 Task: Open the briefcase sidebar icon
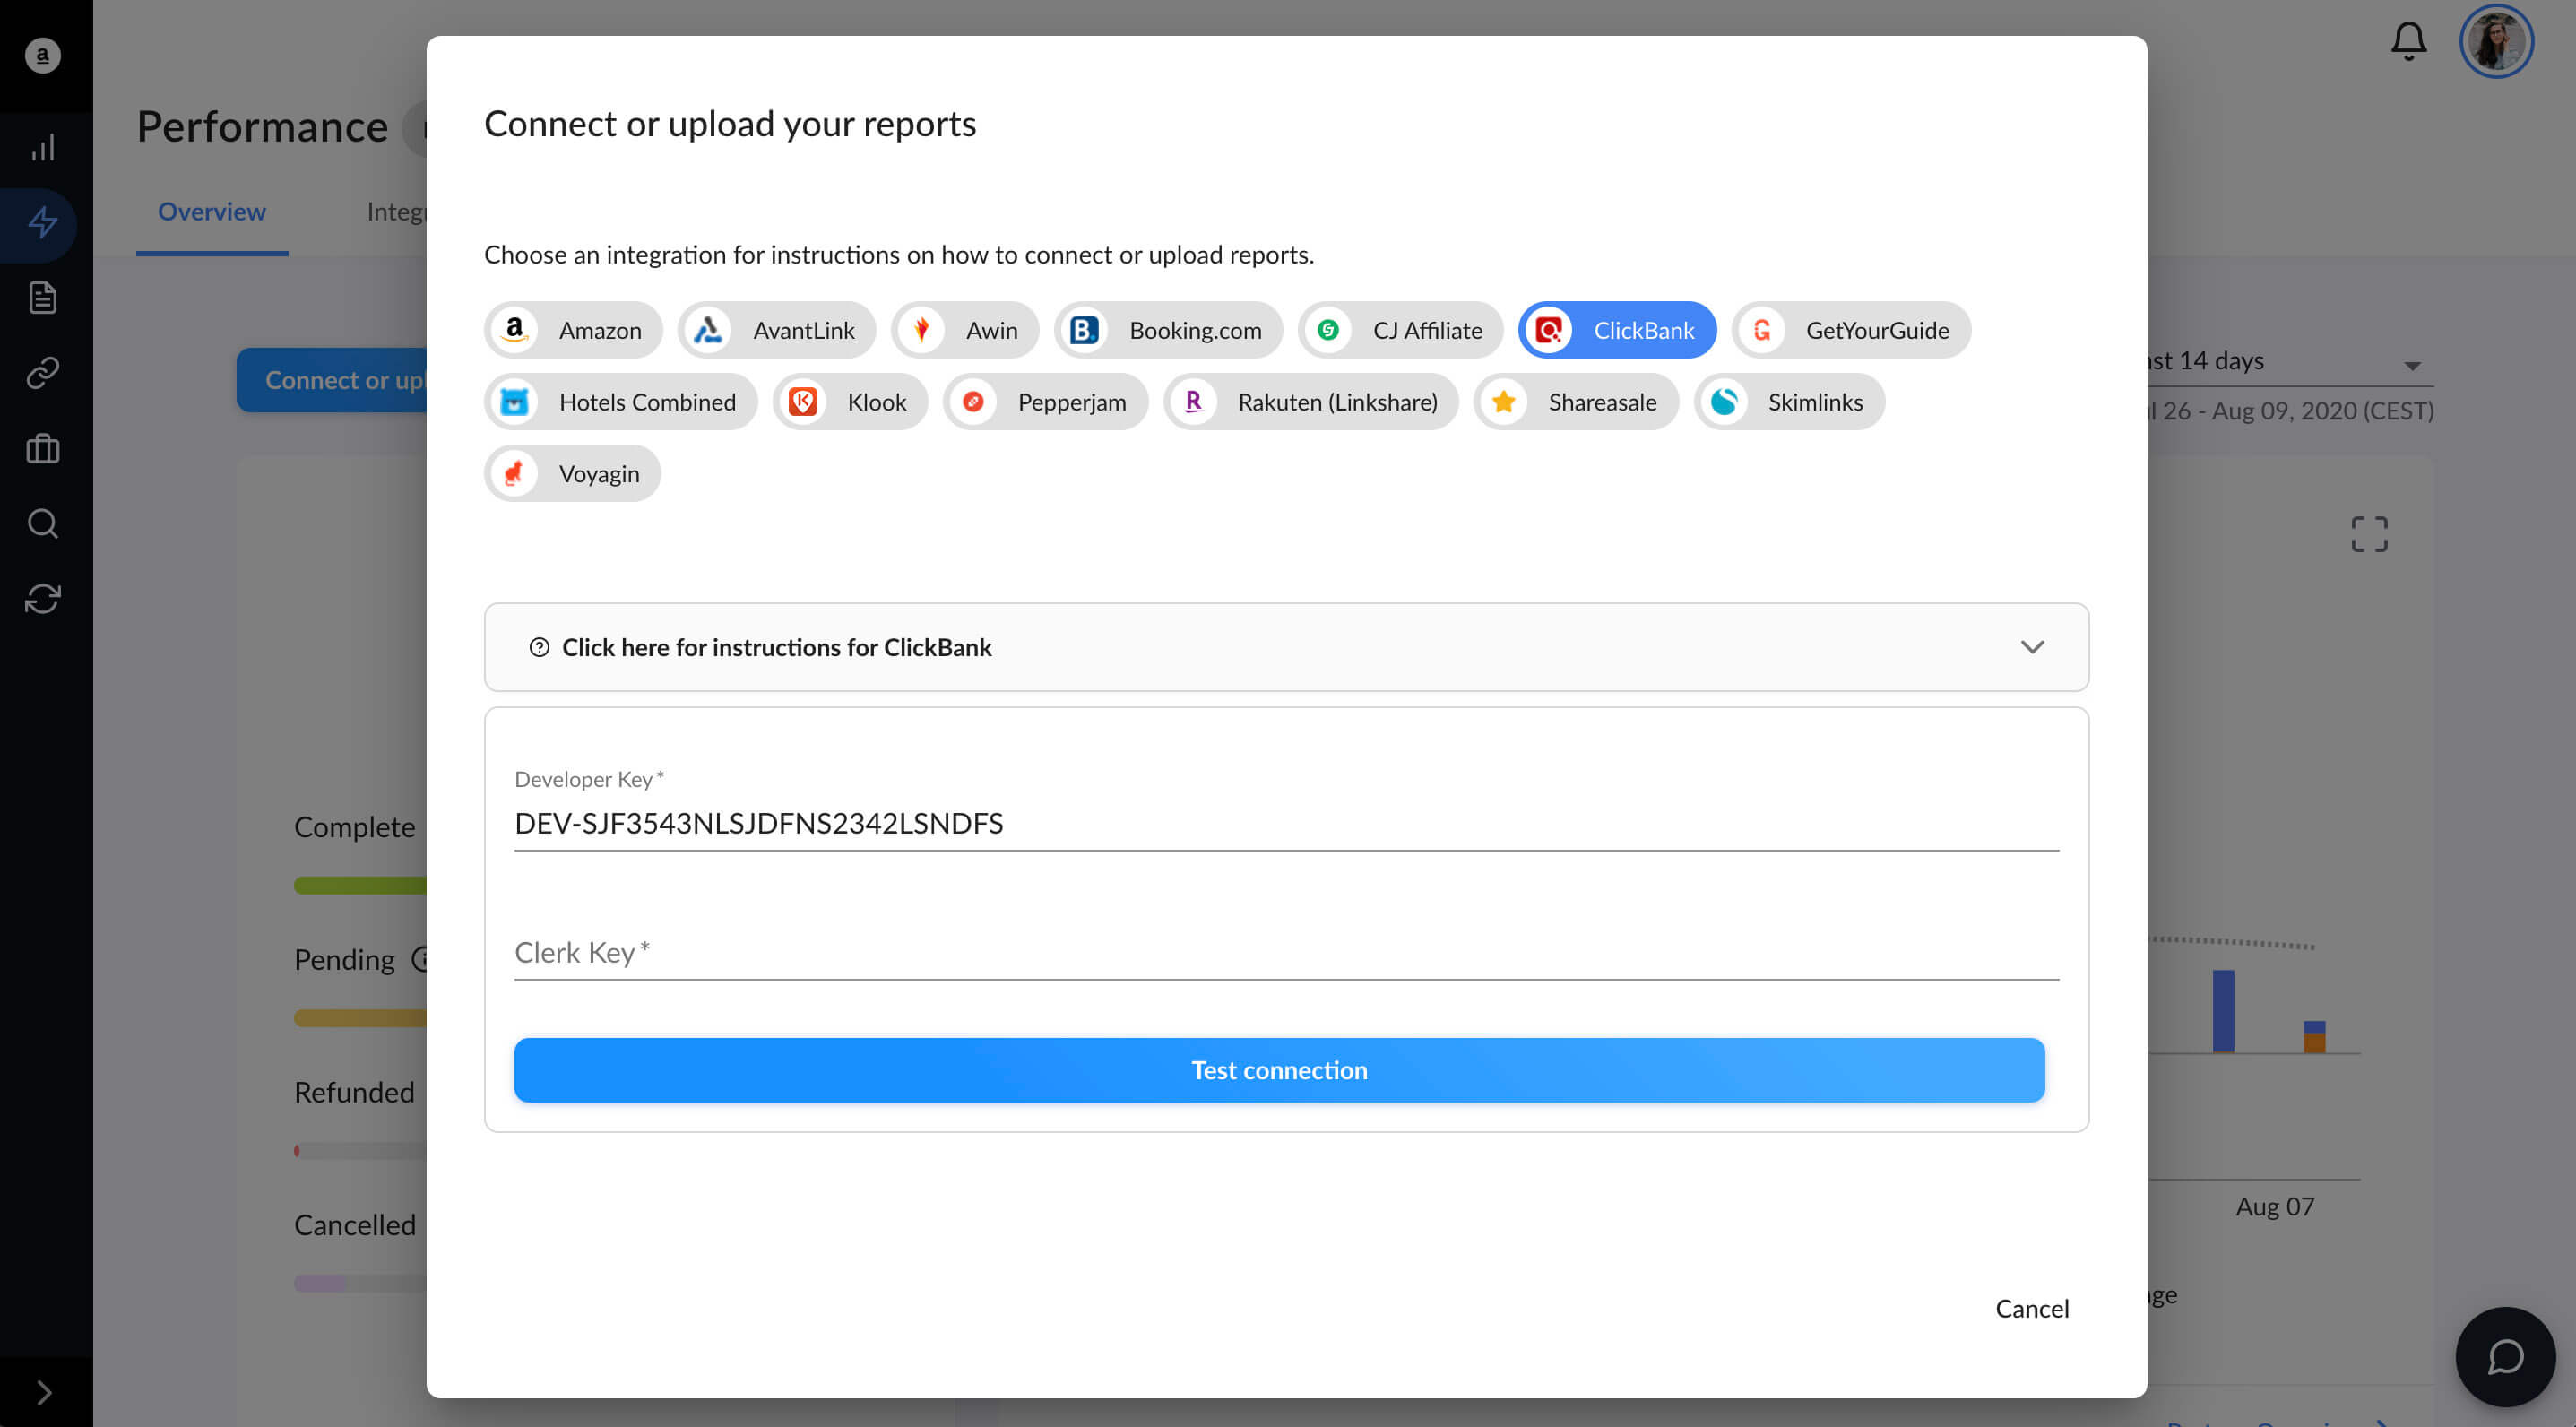42,448
